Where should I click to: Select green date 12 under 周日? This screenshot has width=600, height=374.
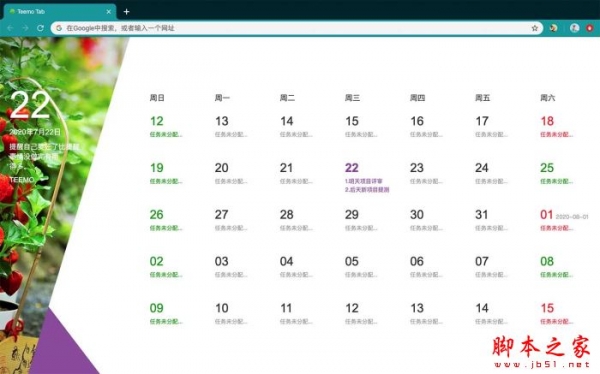157,121
